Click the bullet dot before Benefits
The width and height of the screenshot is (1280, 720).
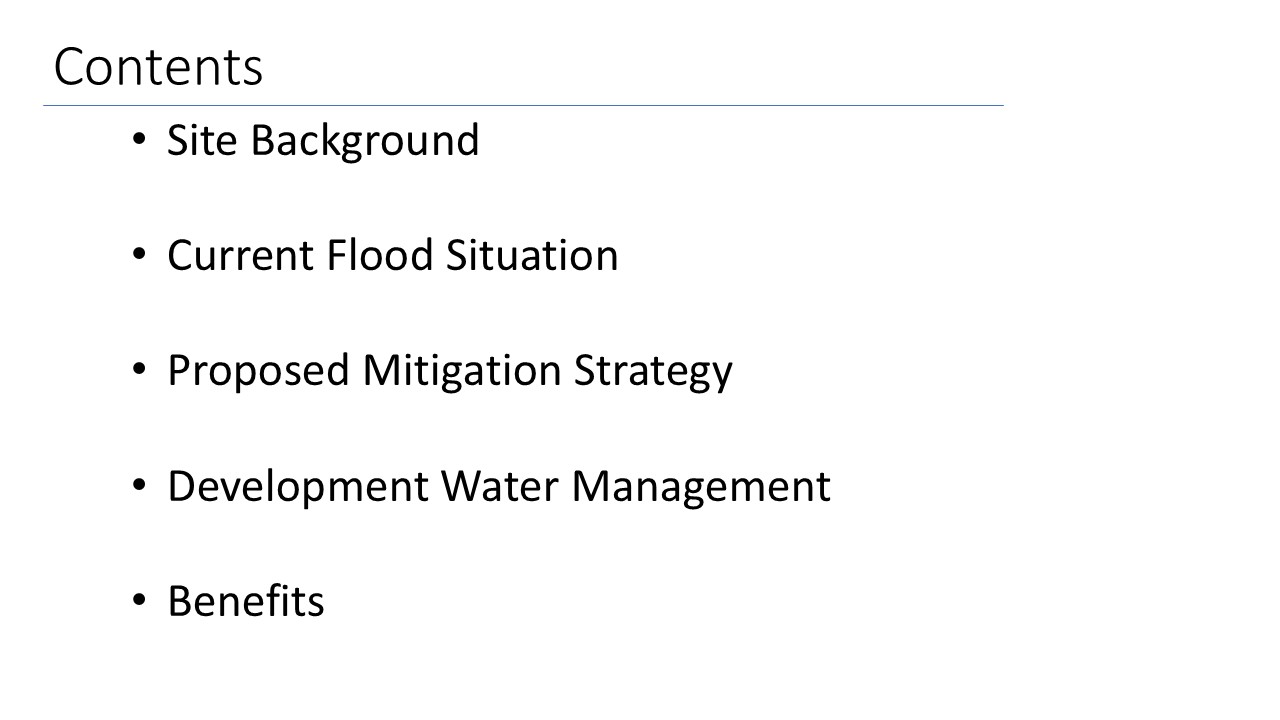click(x=139, y=602)
